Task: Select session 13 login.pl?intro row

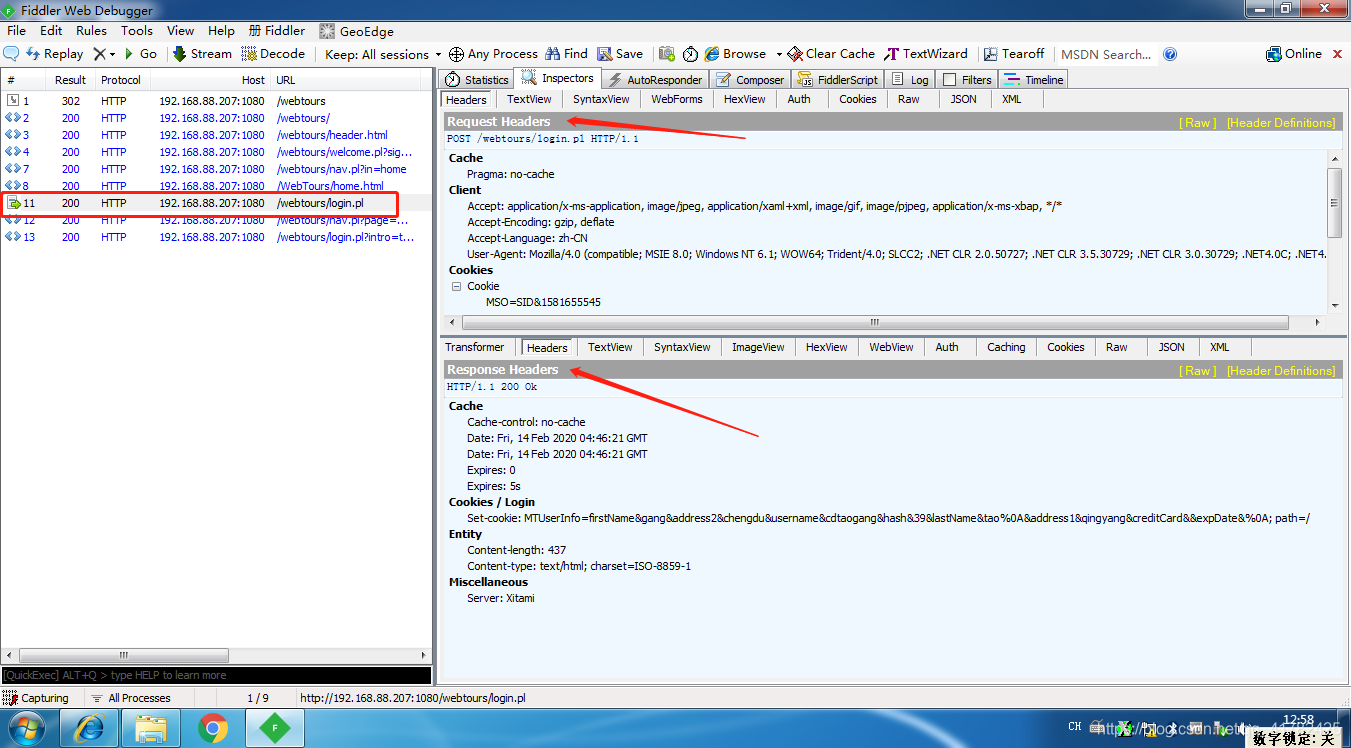Action: coord(216,237)
